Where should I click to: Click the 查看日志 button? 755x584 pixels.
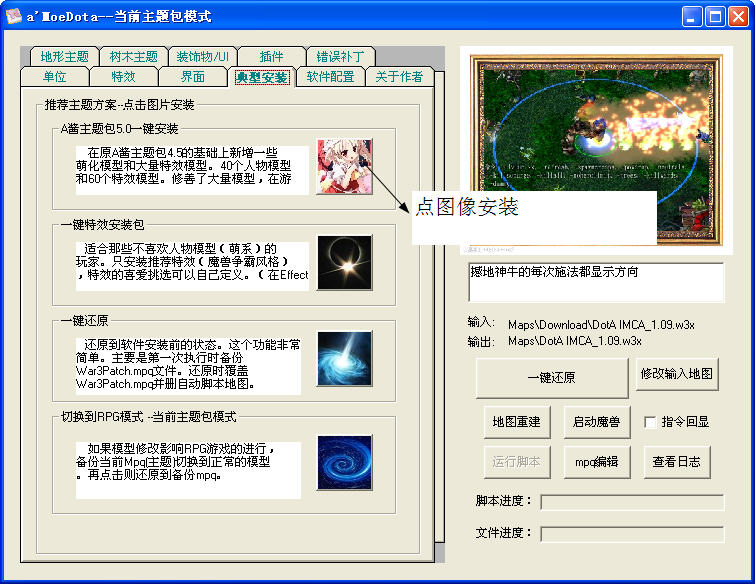[677, 462]
